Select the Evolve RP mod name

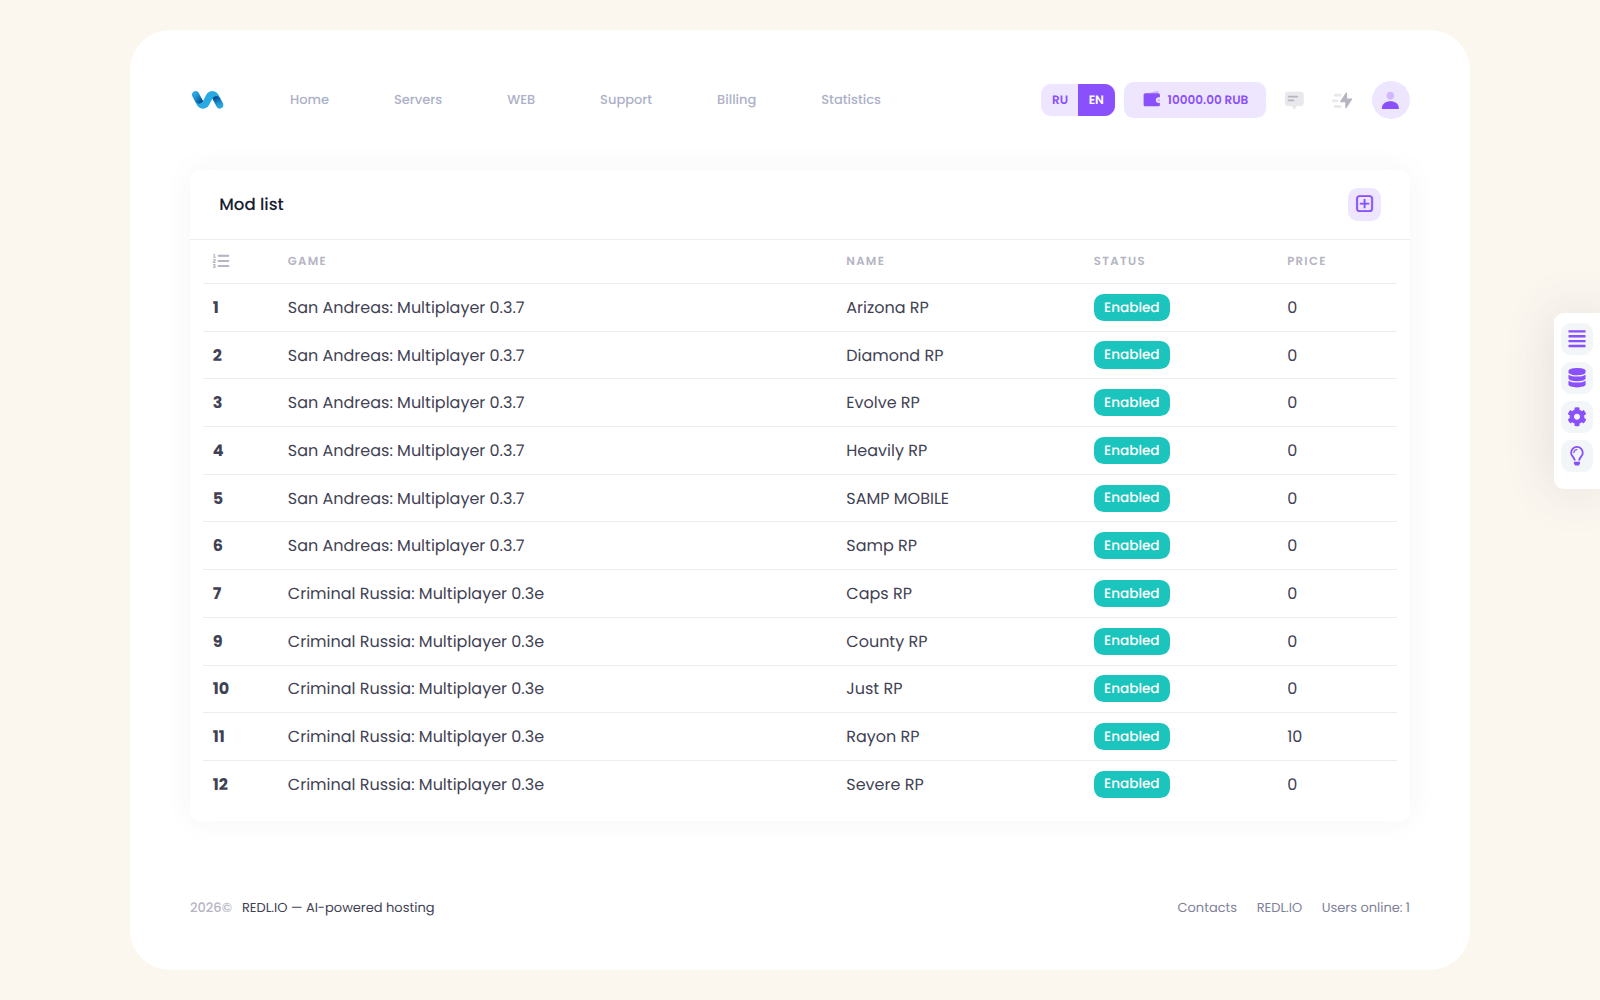[883, 403]
